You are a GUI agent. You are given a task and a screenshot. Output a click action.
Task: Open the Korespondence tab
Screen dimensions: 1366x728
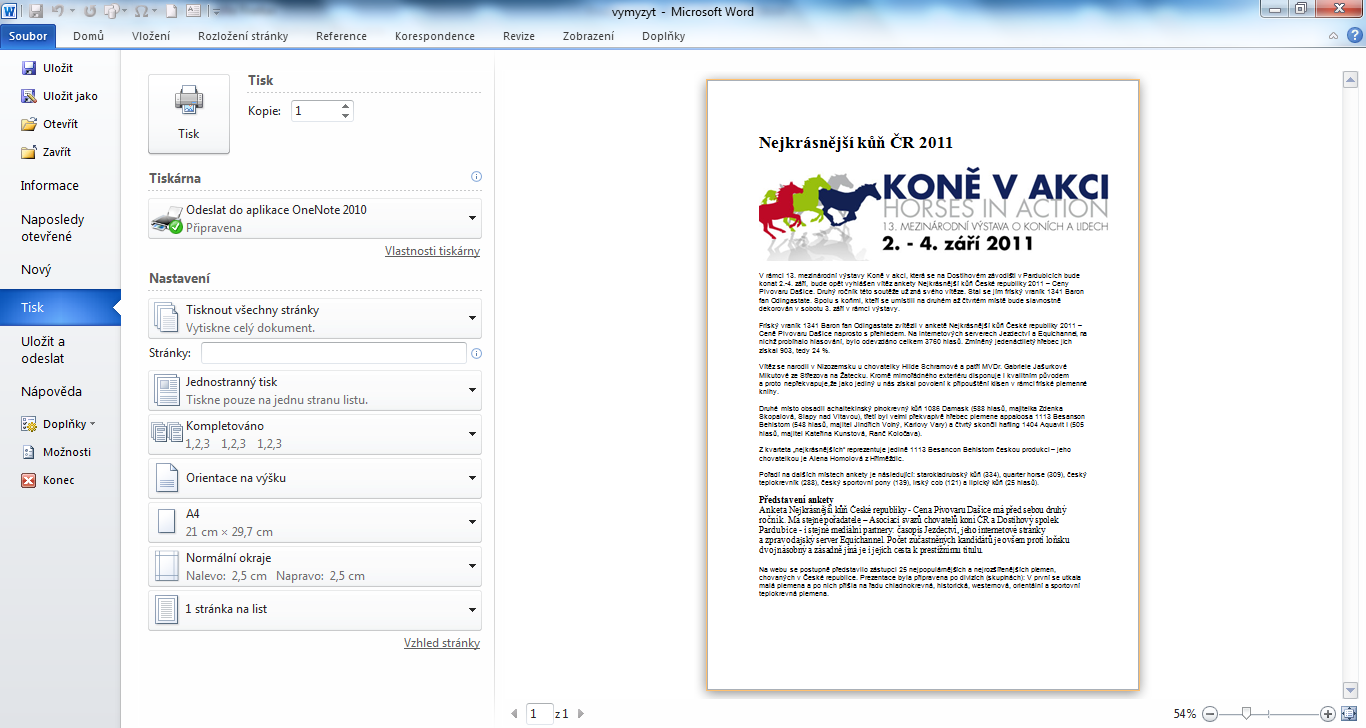coord(435,36)
